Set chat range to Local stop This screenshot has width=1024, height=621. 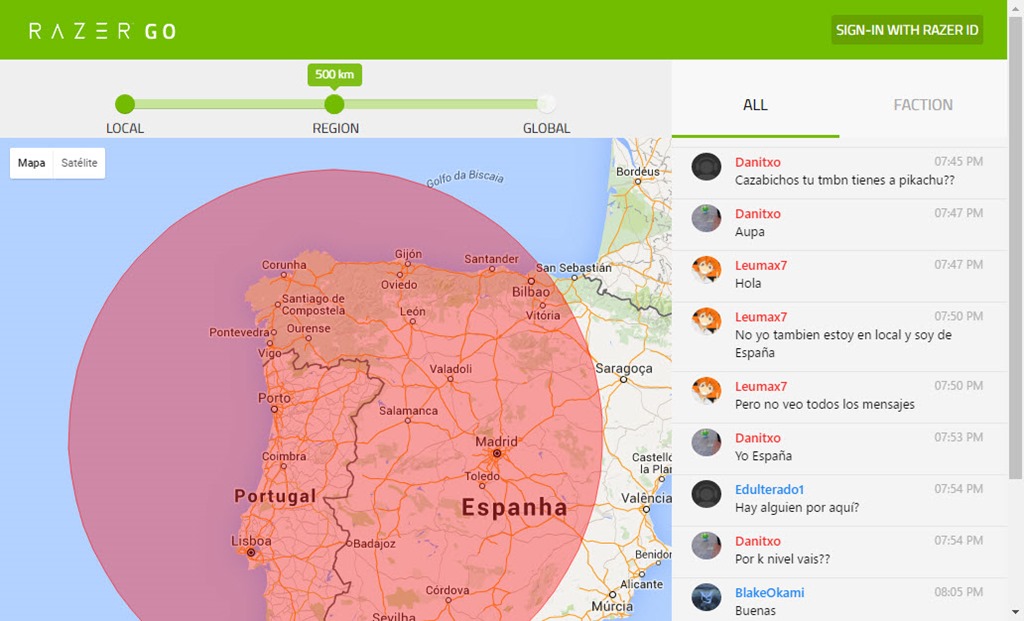125,104
